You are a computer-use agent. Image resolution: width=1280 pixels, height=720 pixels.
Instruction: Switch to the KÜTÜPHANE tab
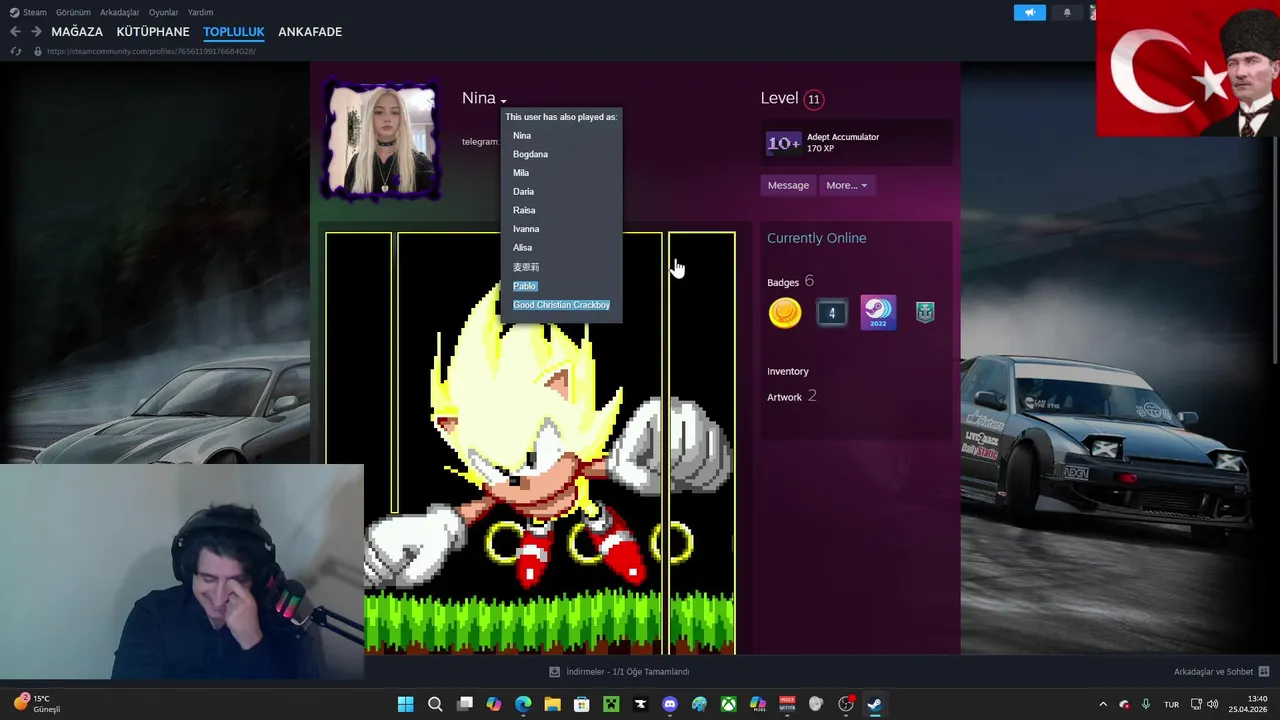153,32
